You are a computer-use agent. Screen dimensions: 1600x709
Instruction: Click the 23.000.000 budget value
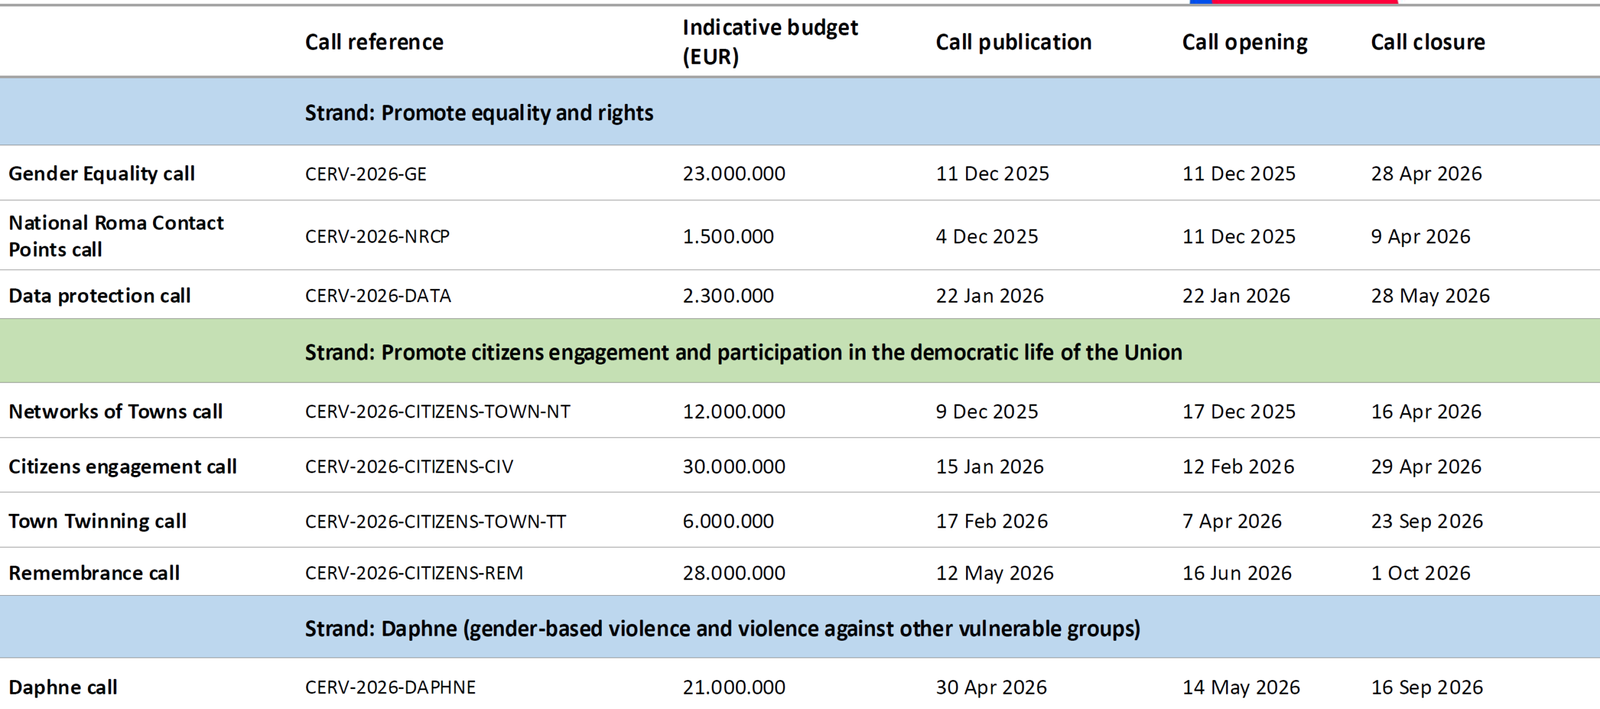(734, 174)
